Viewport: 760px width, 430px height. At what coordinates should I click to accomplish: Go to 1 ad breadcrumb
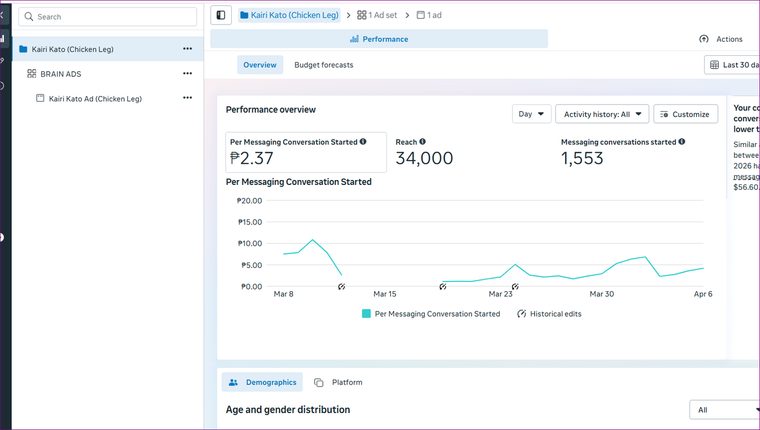[x=429, y=15]
